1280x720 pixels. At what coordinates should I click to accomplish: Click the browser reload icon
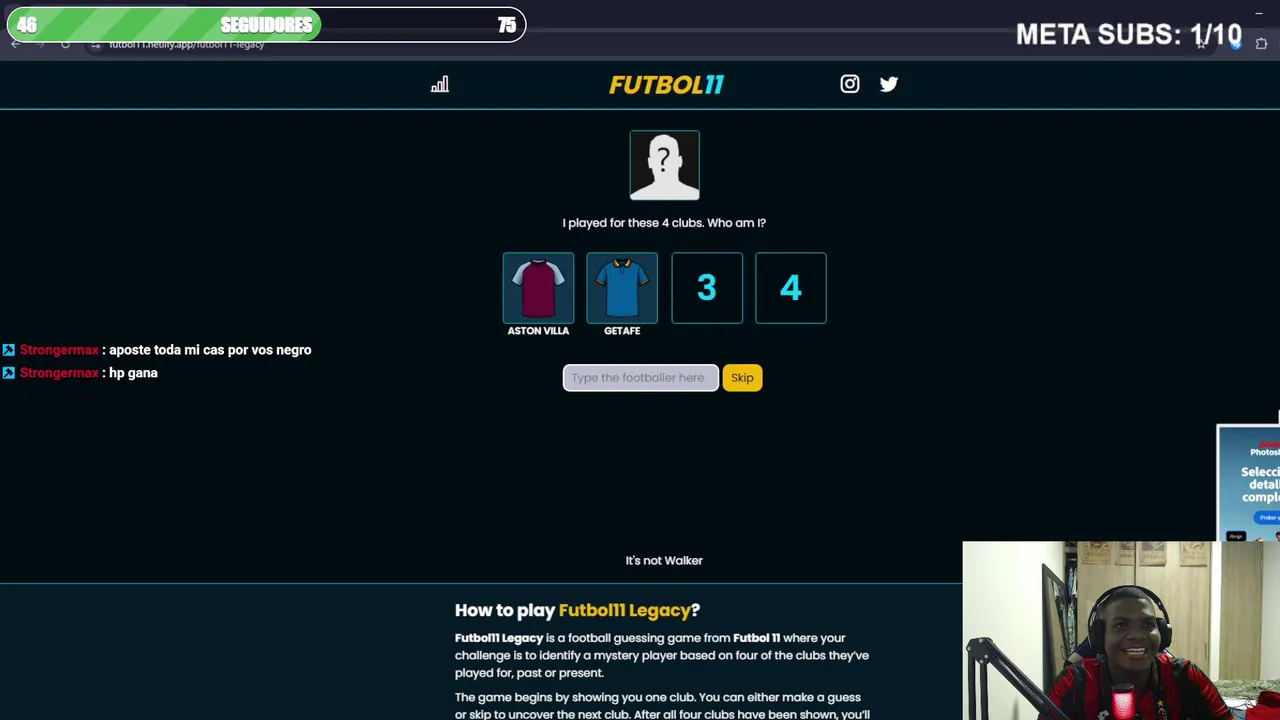65,45
